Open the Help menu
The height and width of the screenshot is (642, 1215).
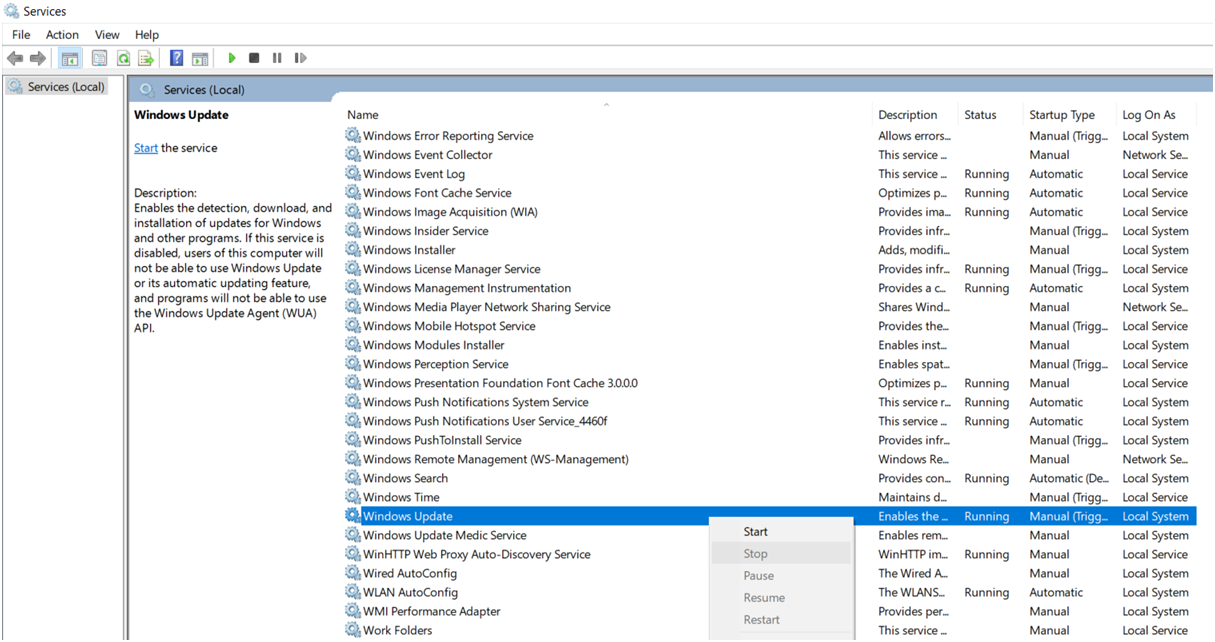click(147, 35)
